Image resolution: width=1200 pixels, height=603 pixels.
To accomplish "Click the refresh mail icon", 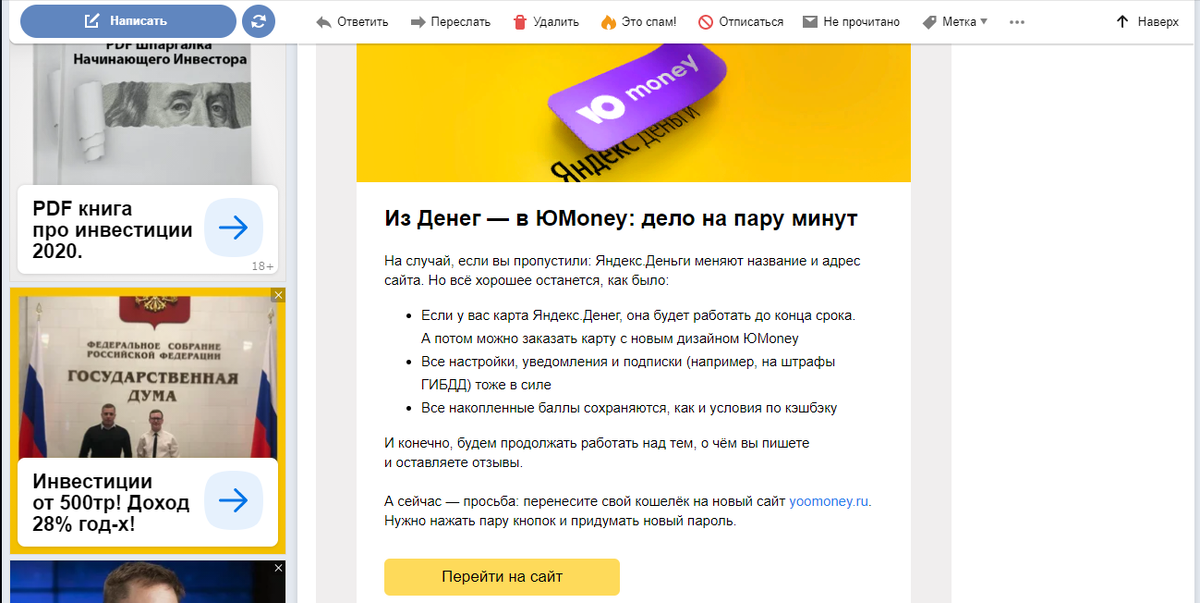I will (258, 20).
